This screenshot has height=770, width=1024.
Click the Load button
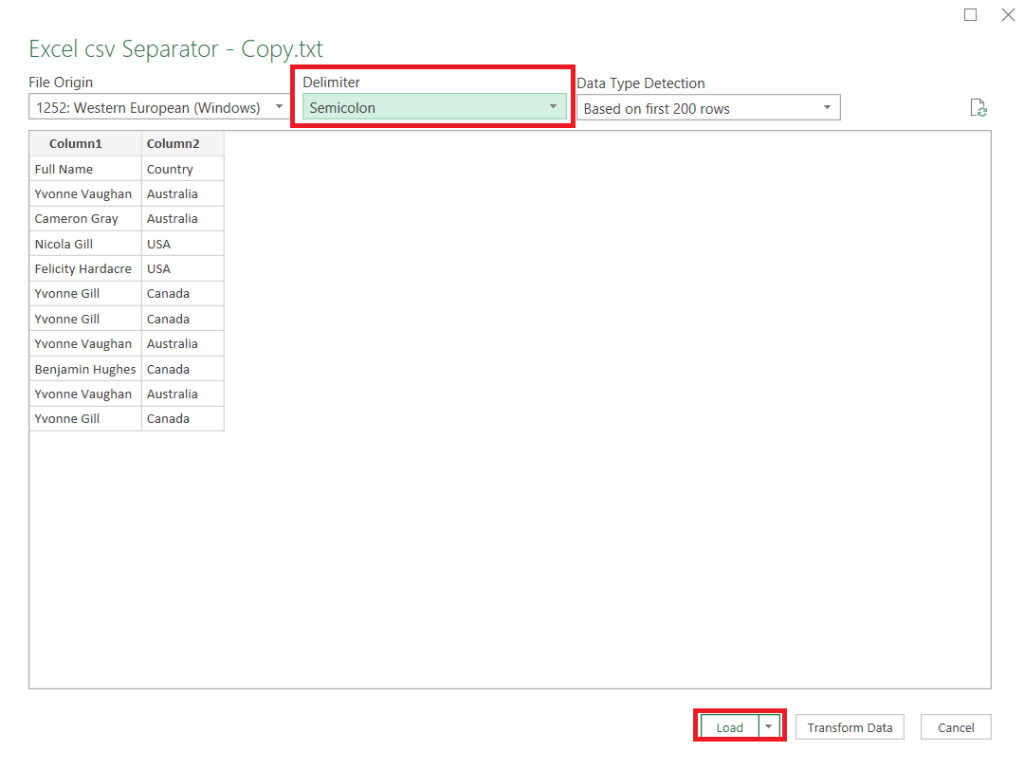(x=729, y=726)
